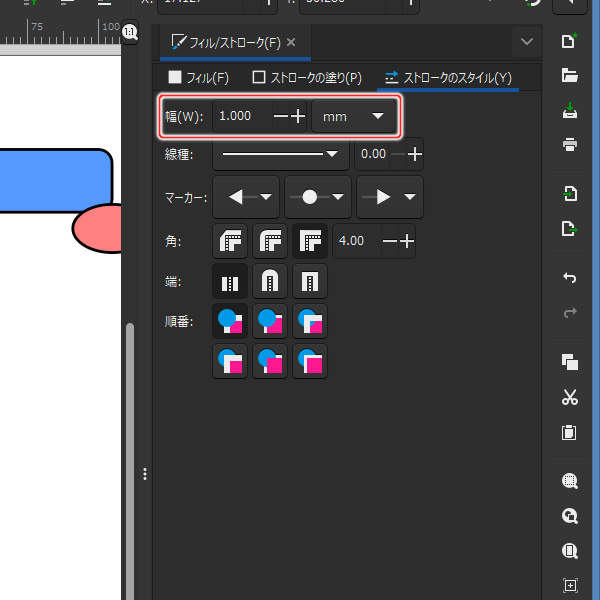Screen dimensions: 600x600
Task: Click the vertical canvas scrollbar
Action: 130,461
